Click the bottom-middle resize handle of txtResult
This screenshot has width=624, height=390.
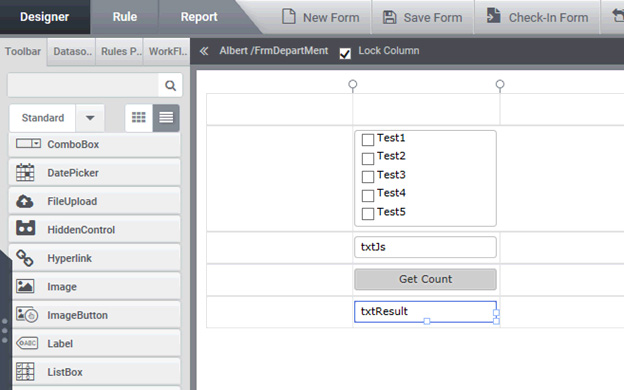coord(427,321)
